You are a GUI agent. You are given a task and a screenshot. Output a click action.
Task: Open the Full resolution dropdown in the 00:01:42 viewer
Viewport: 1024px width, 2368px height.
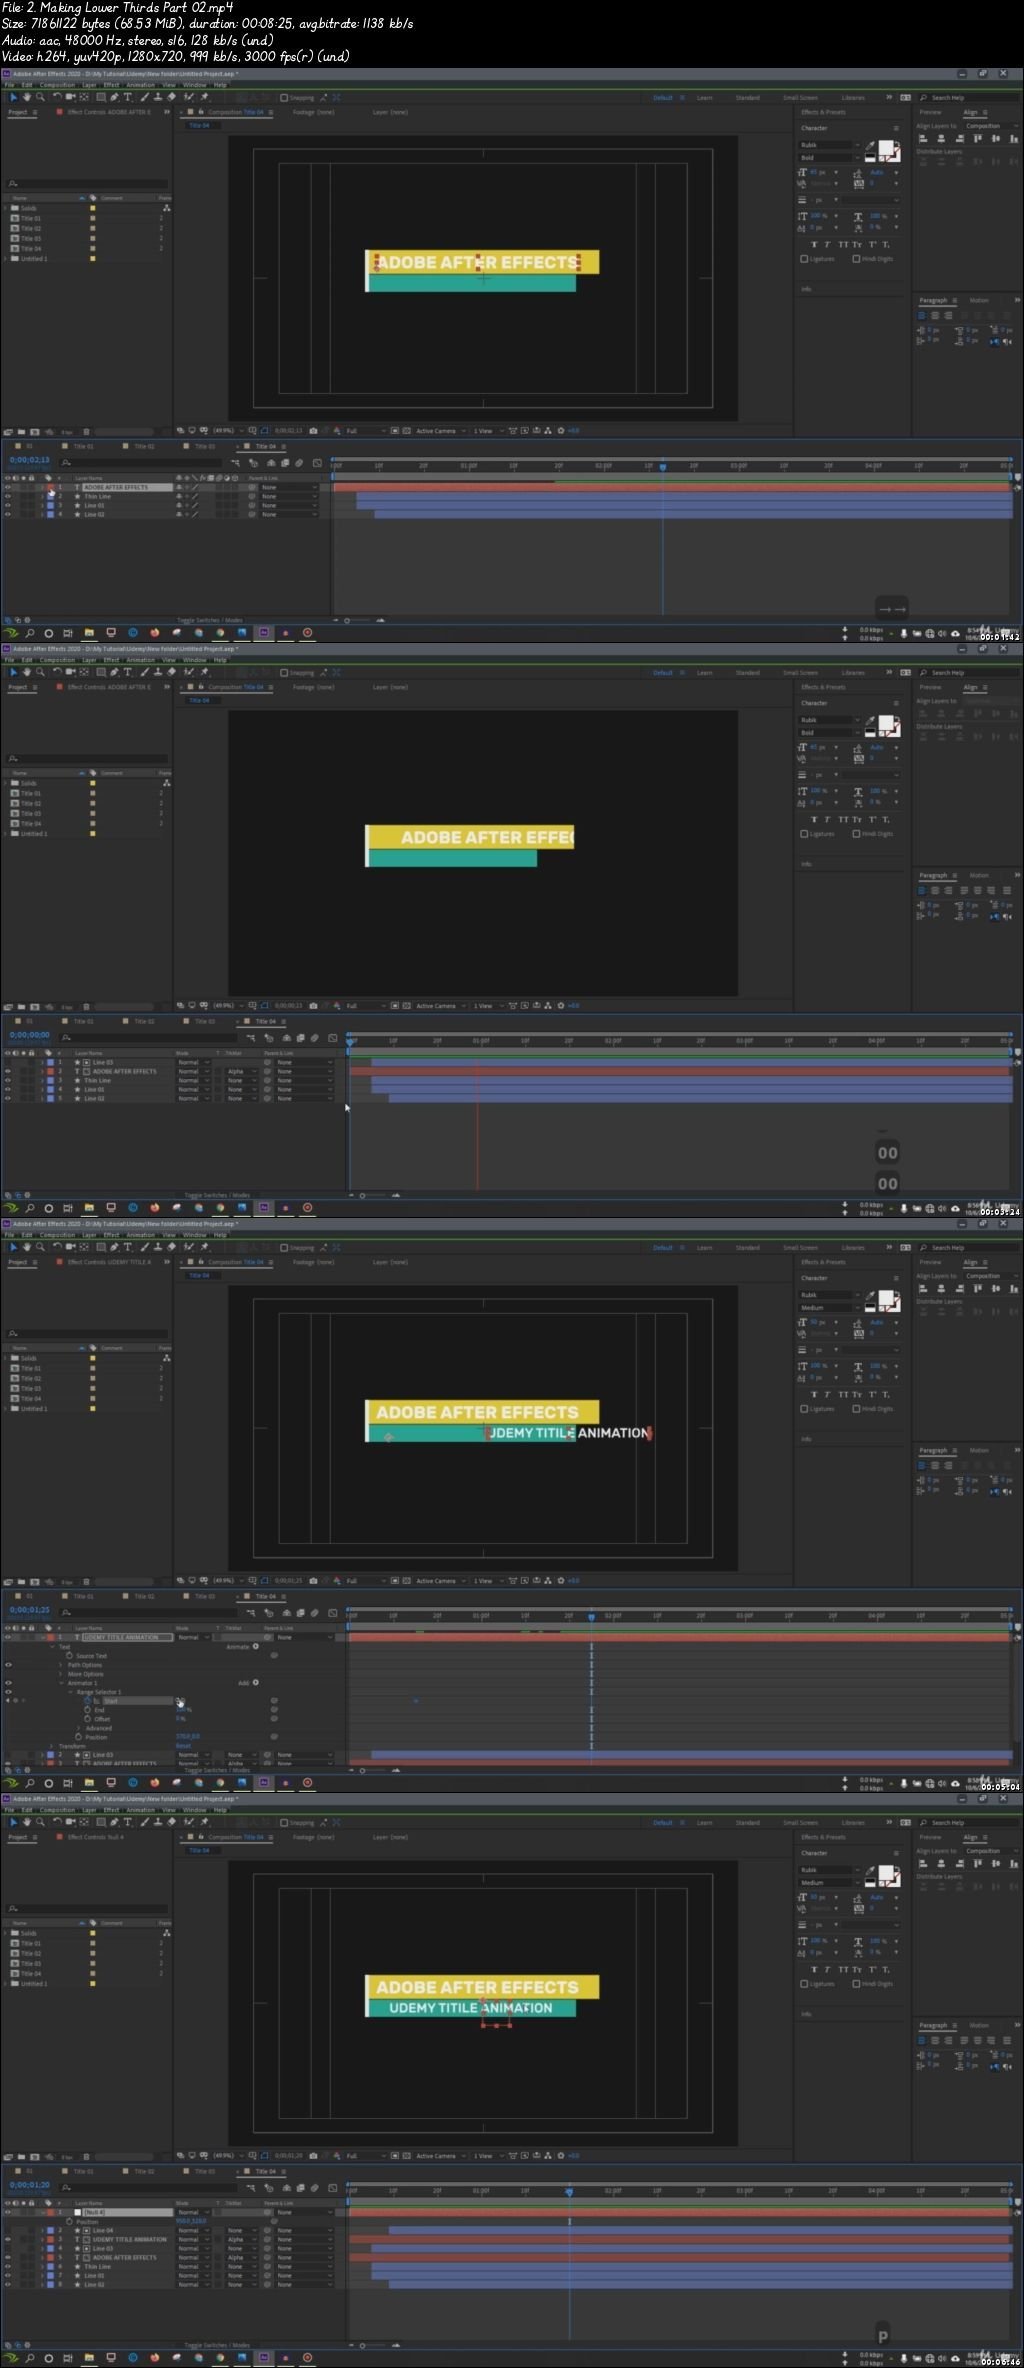tap(363, 431)
